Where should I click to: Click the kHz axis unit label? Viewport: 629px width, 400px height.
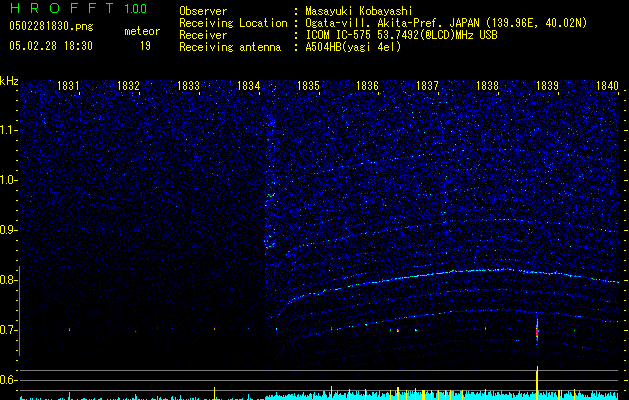tap(9, 80)
